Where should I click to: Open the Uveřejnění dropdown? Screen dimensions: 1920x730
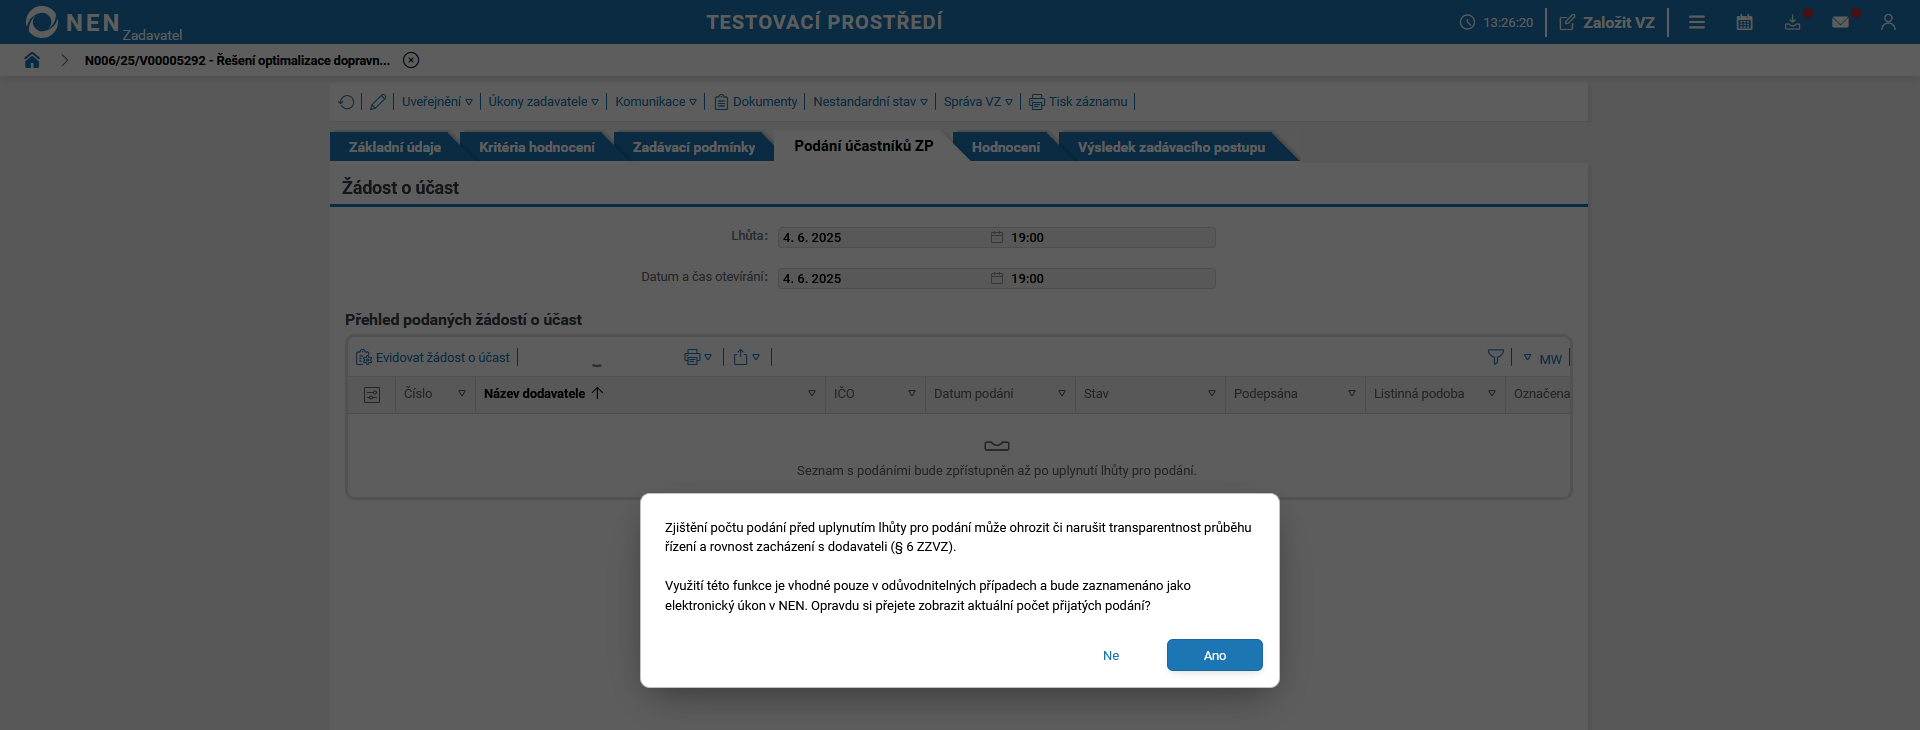tap(436, 101)
